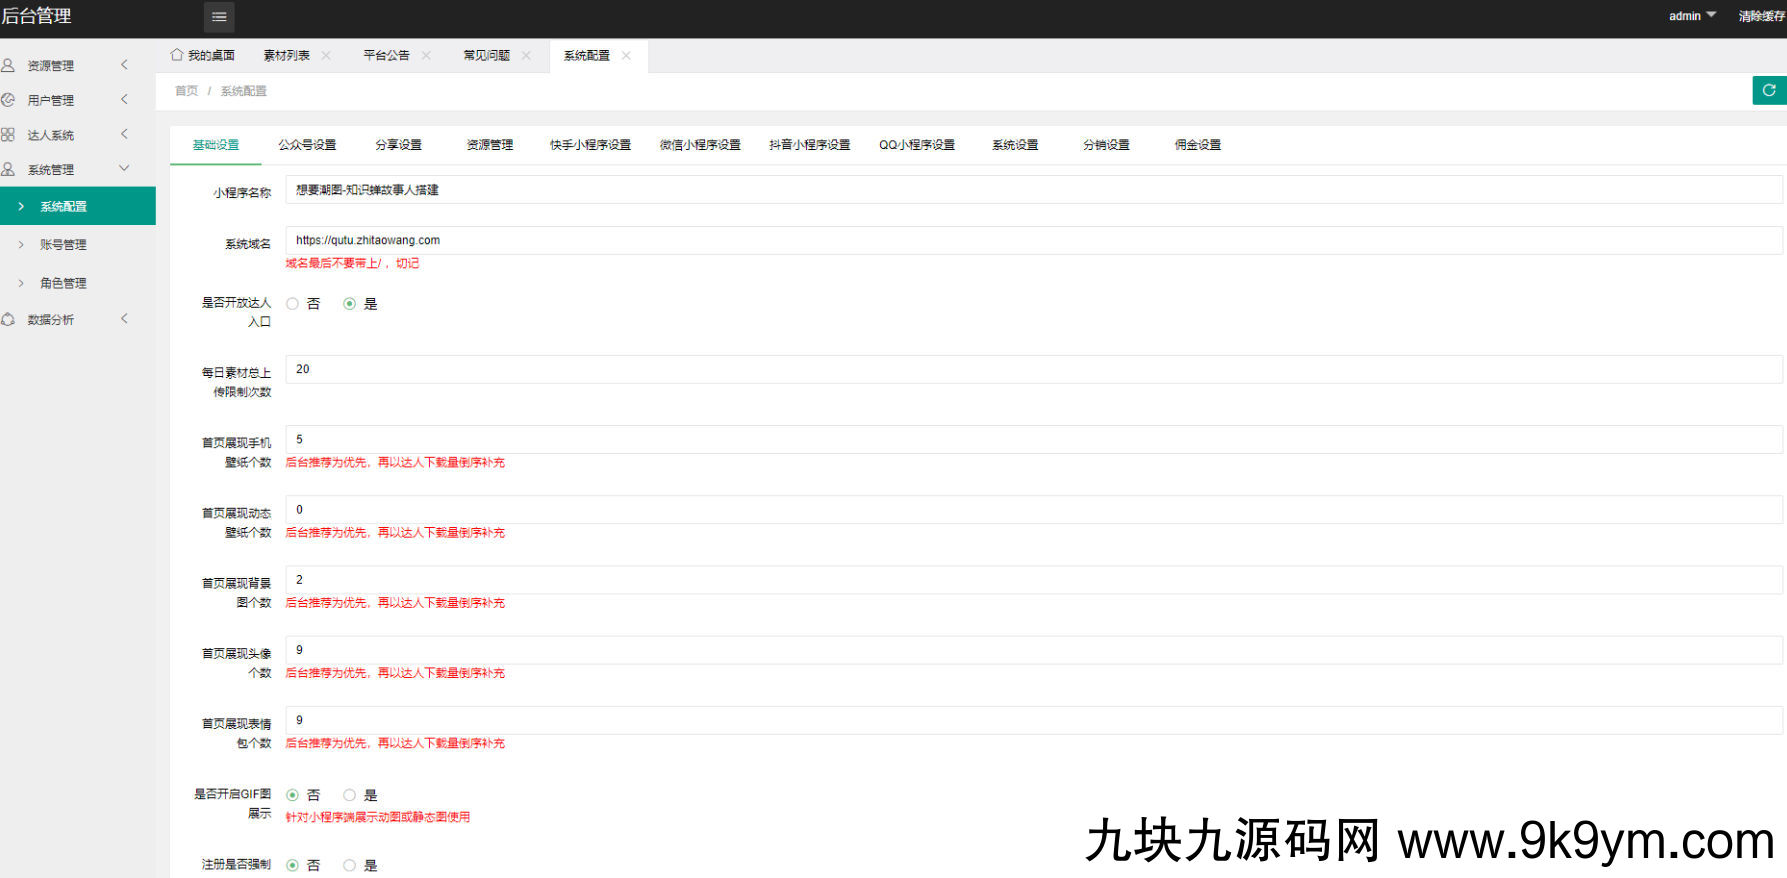
Task: Switch to the 分销设置 tab
Action: [1106, 145]
